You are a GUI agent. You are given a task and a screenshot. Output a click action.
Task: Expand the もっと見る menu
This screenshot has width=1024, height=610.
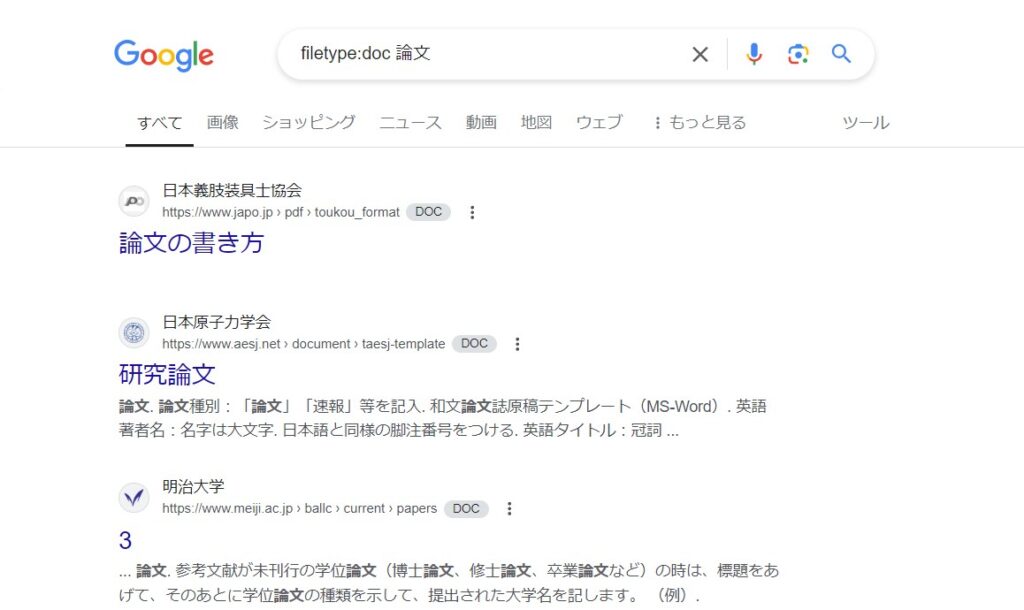(699, 123)
